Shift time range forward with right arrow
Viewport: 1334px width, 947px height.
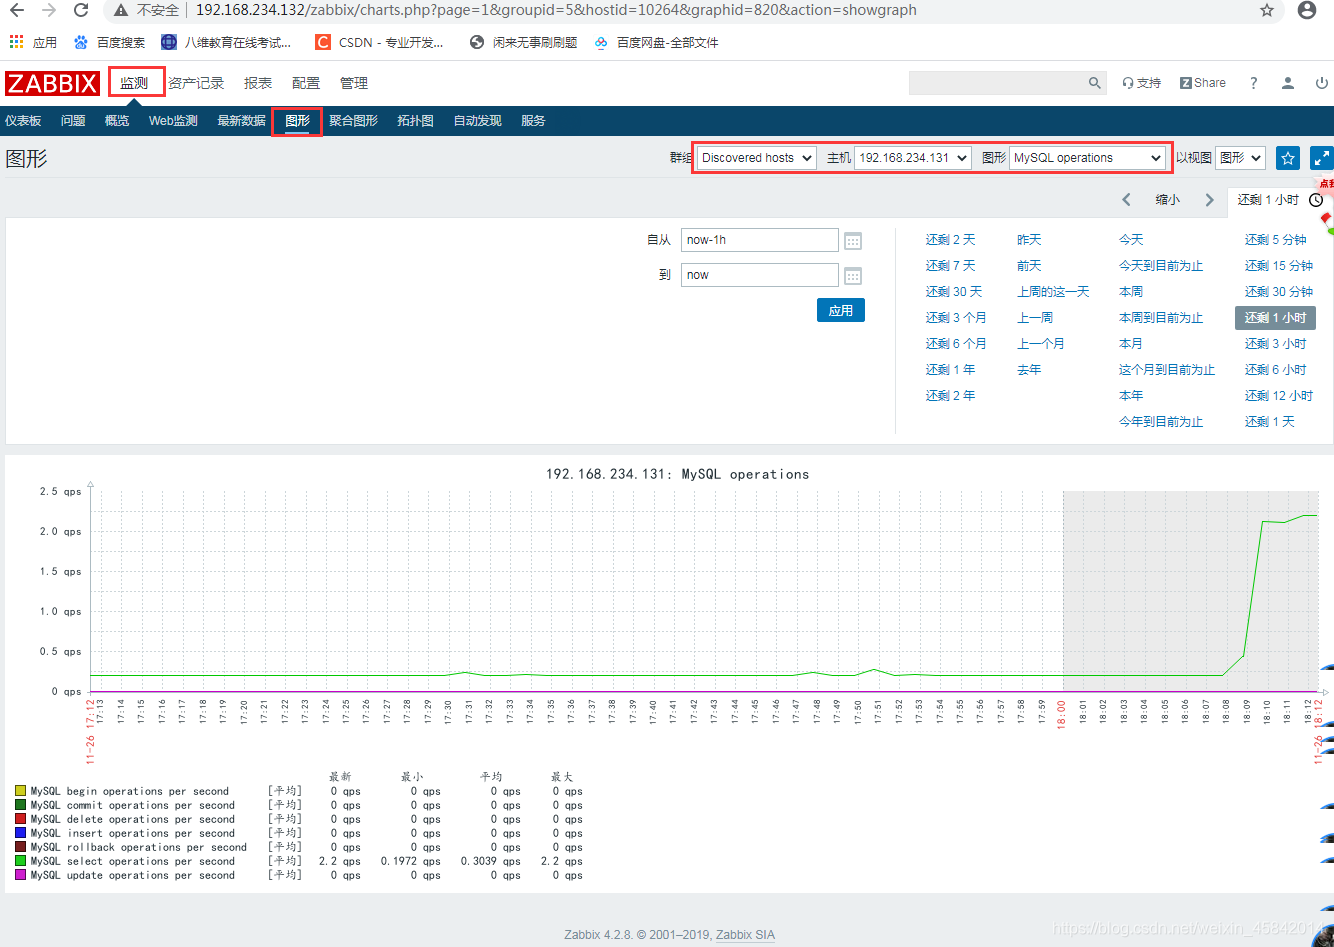(x=1209, y=200)
